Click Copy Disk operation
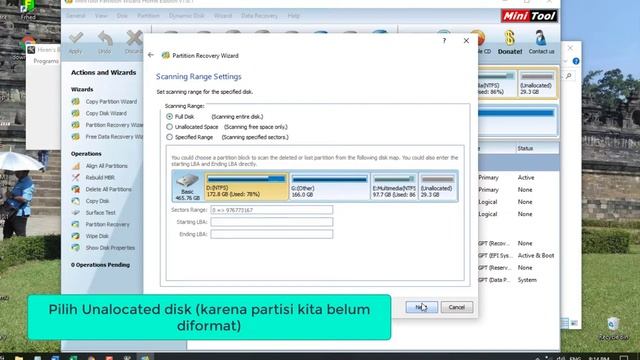Viewport: 640px width, 360px height. pos(97,201)
